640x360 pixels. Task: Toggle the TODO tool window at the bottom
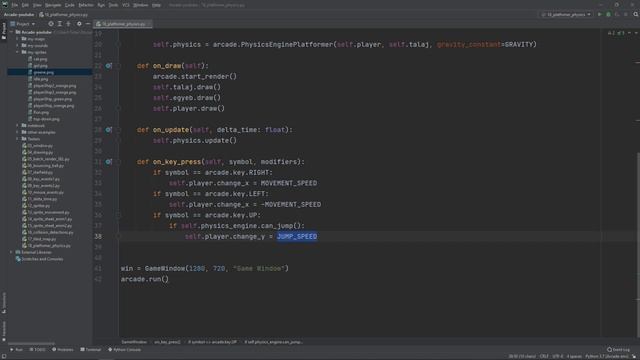[x=37, y=350]
